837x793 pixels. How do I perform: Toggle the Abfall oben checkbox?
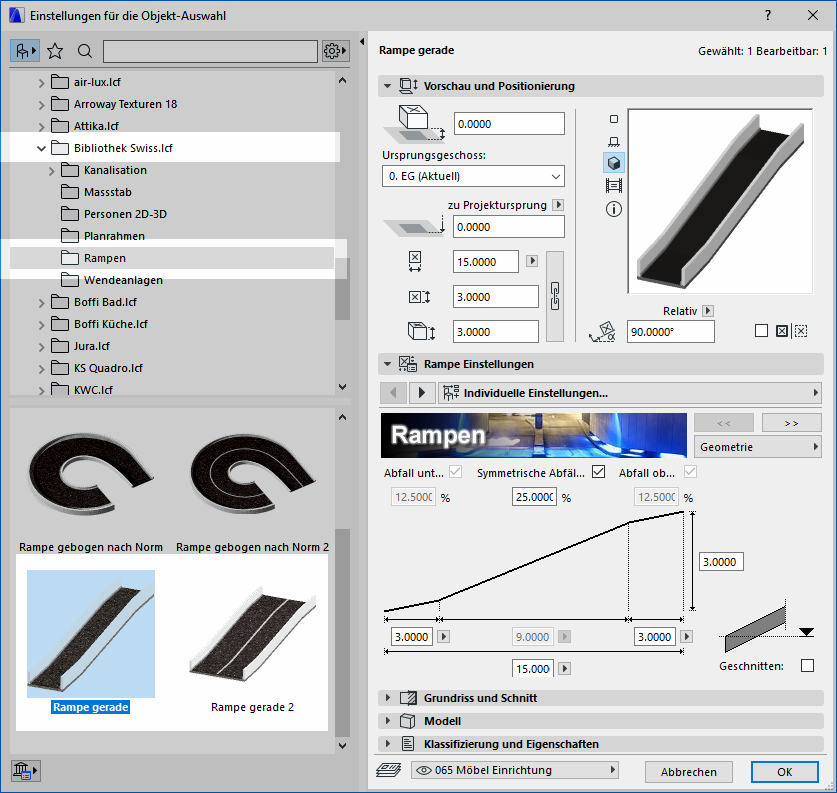[690, 472]
